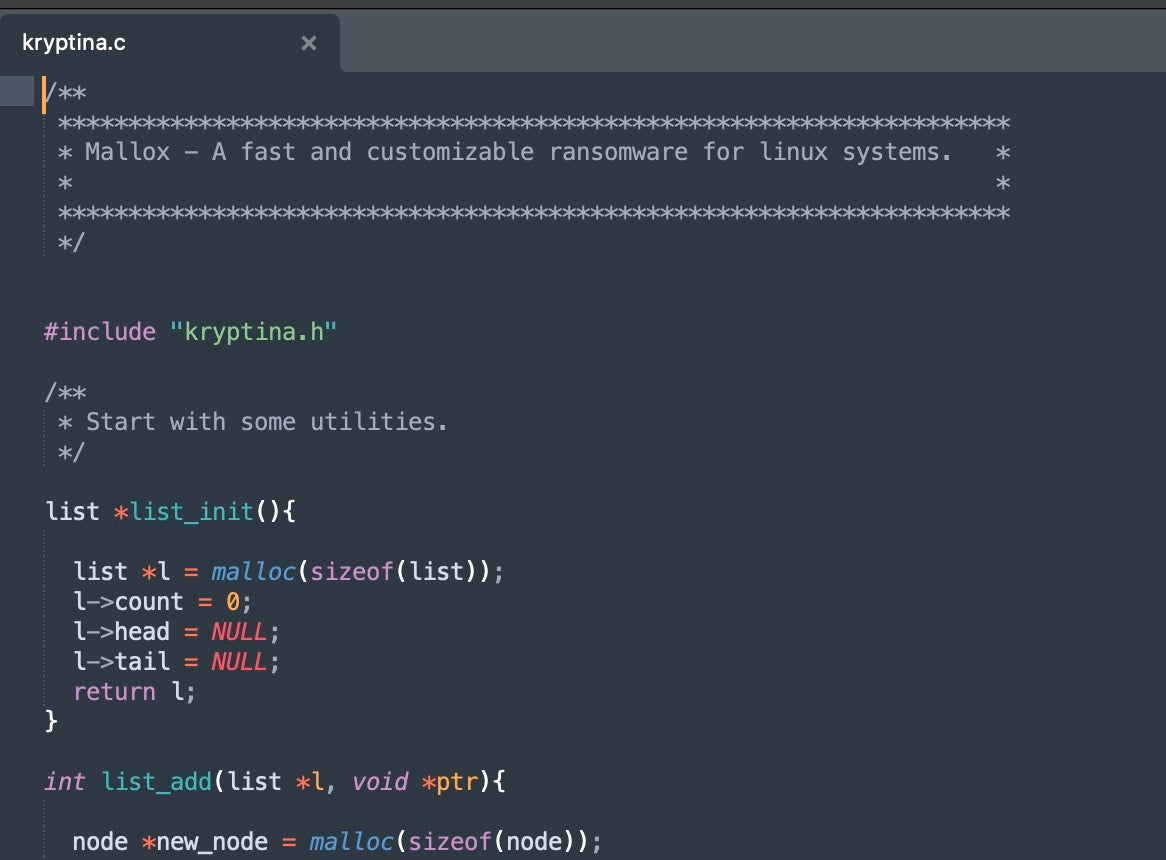Click the gutter beside the first line
Screen dimensions: 1166x860
[x=17, y=93]
